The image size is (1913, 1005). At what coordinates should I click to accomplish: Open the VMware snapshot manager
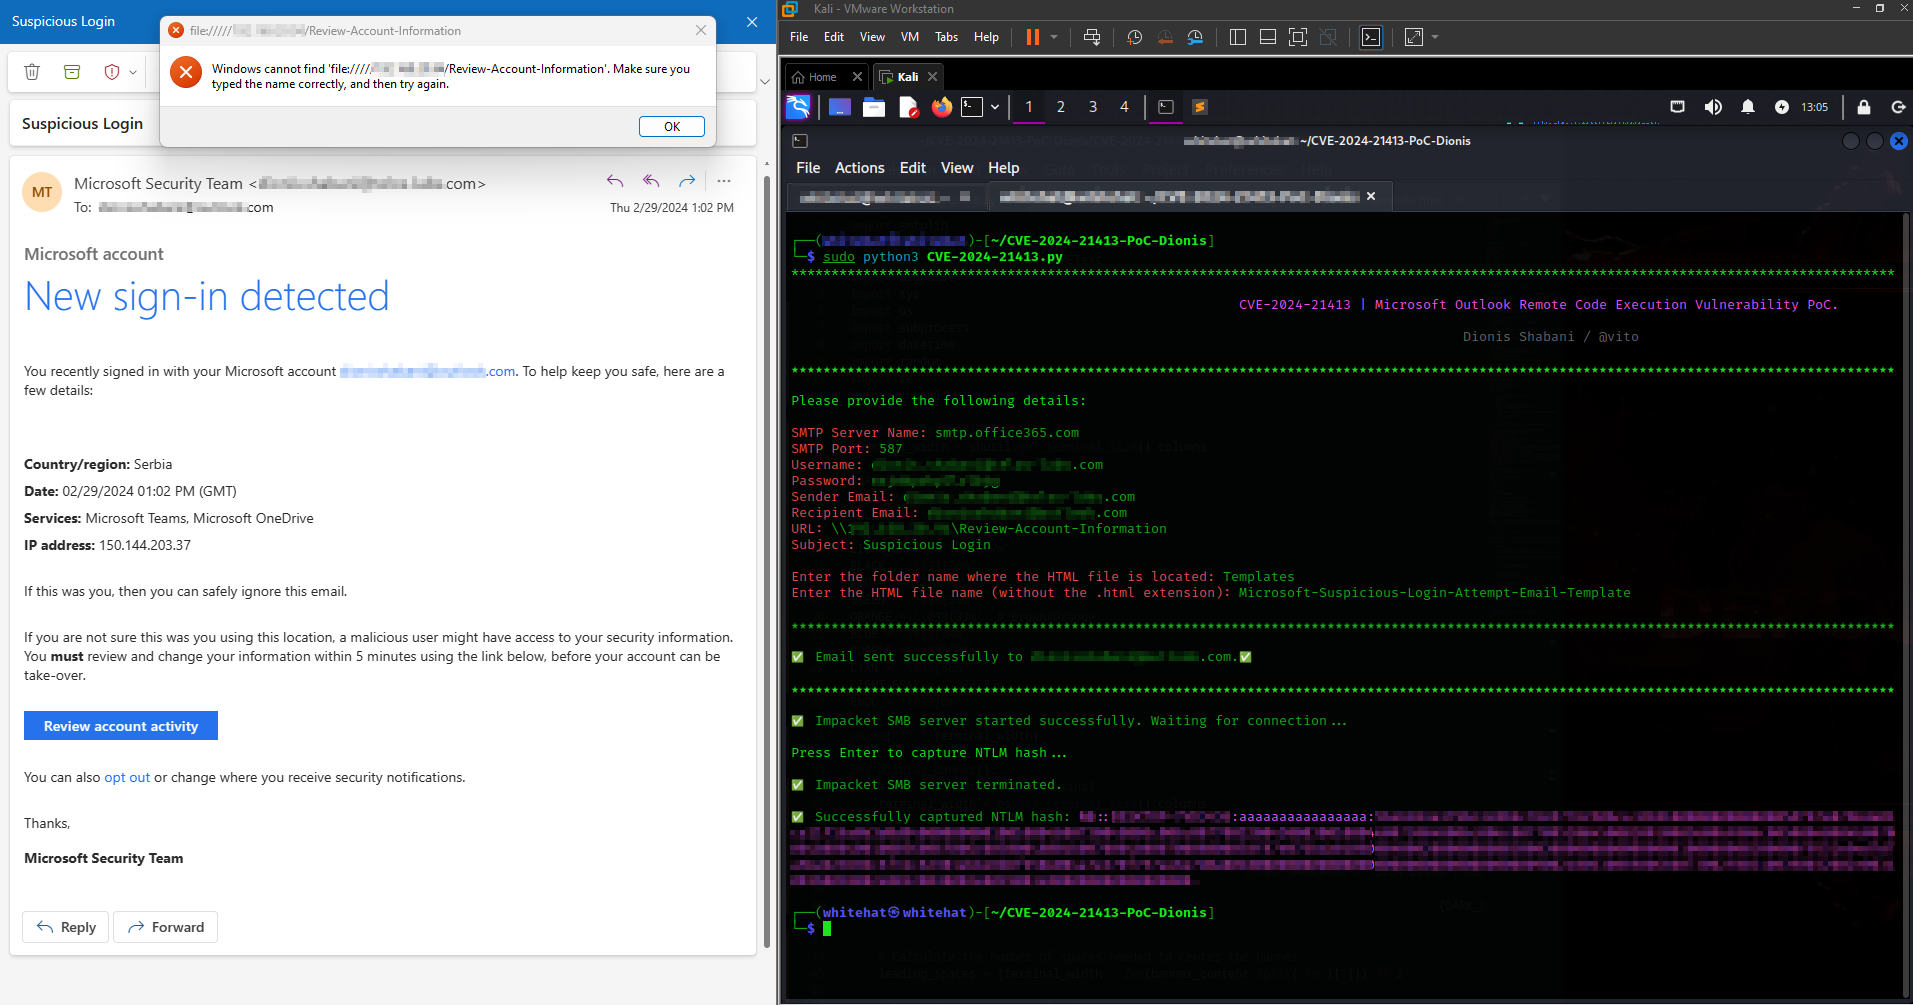pyautogui.click(x=1195, y=37)
